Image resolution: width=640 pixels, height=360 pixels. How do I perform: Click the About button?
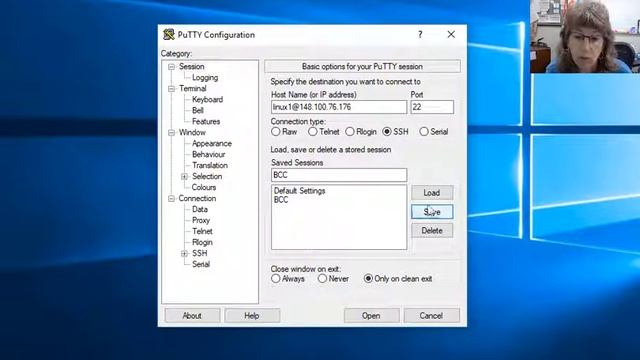(192, 316)
